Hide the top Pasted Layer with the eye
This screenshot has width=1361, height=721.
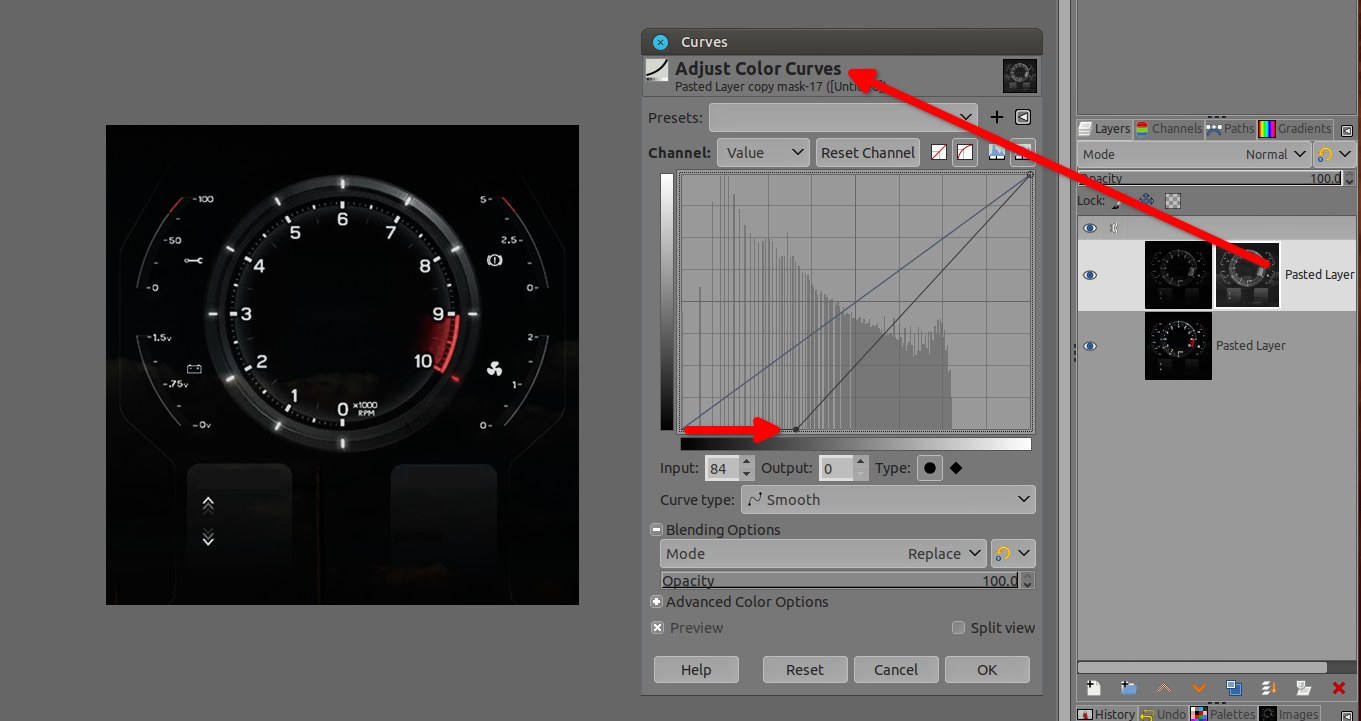1091,275
